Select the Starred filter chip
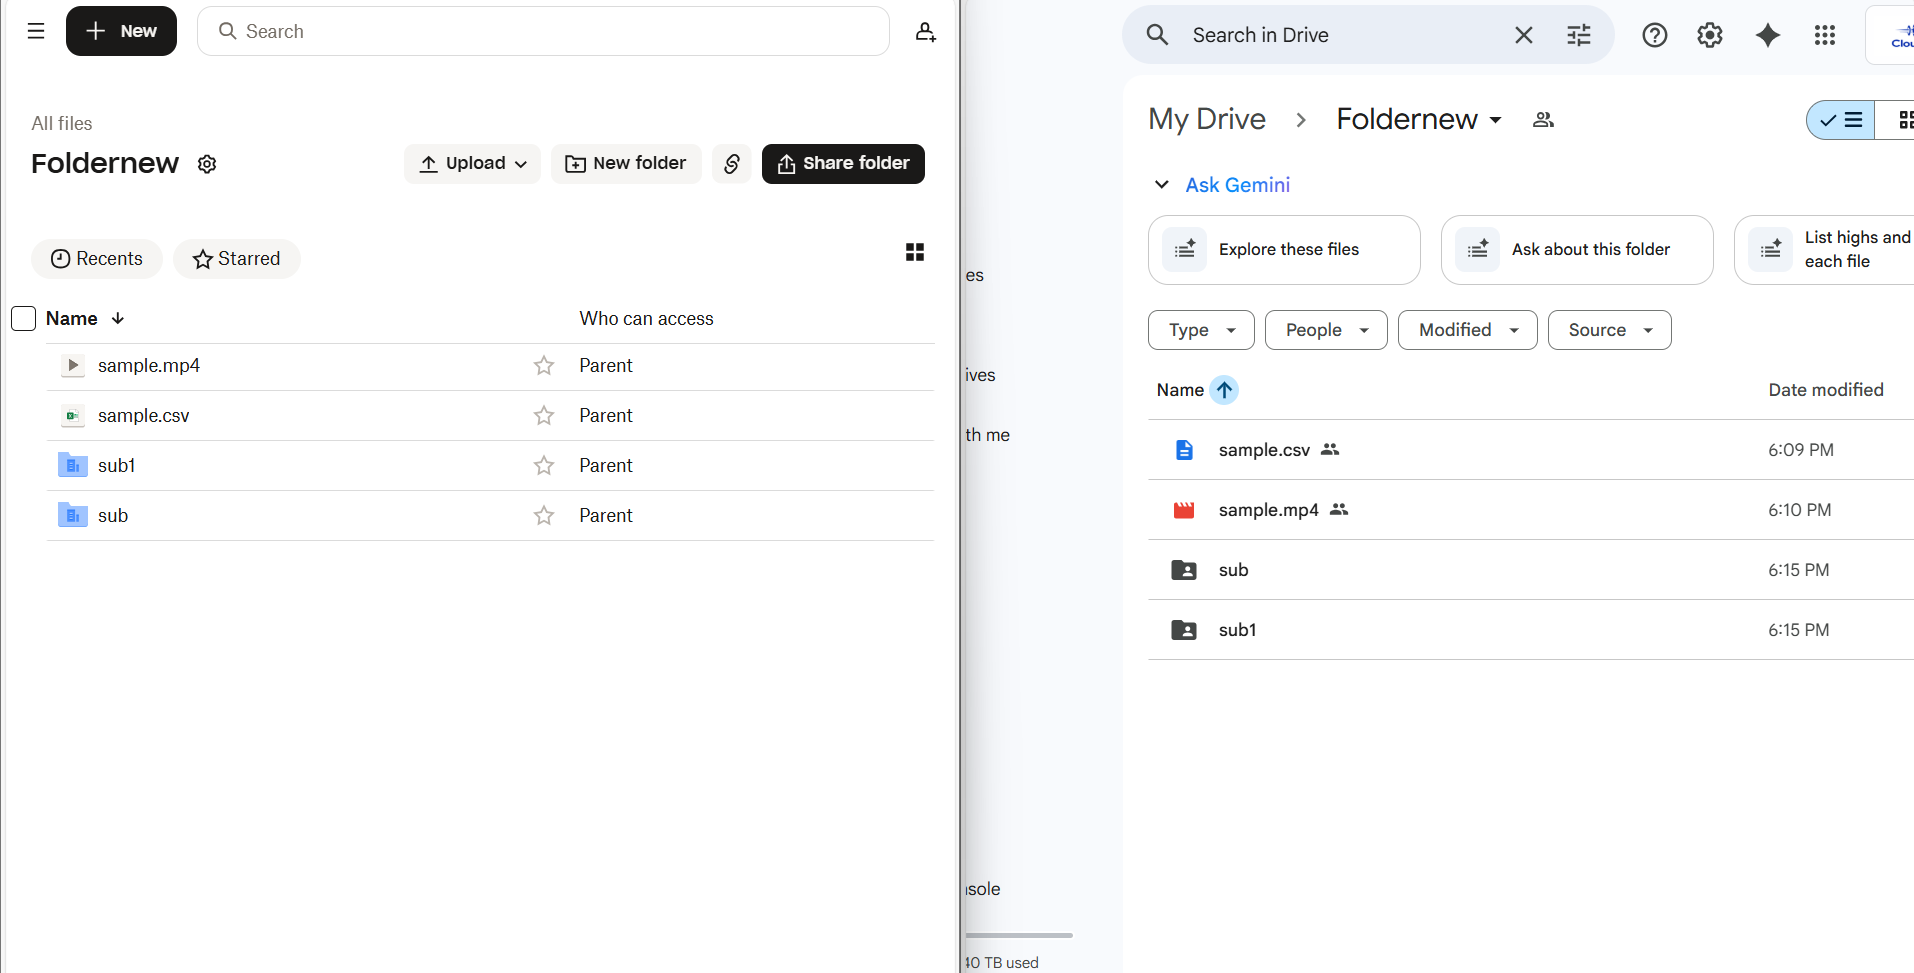1914x973 pixels. [236, 258]
